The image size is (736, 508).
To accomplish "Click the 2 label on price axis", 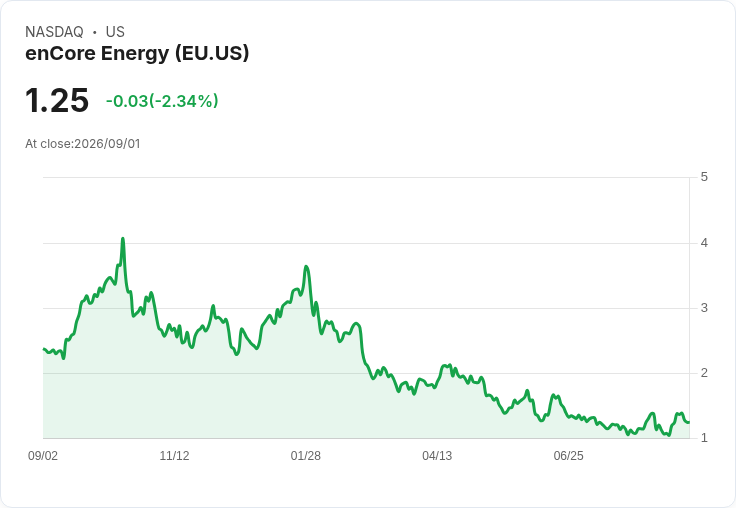I will (x=704, y=373).
